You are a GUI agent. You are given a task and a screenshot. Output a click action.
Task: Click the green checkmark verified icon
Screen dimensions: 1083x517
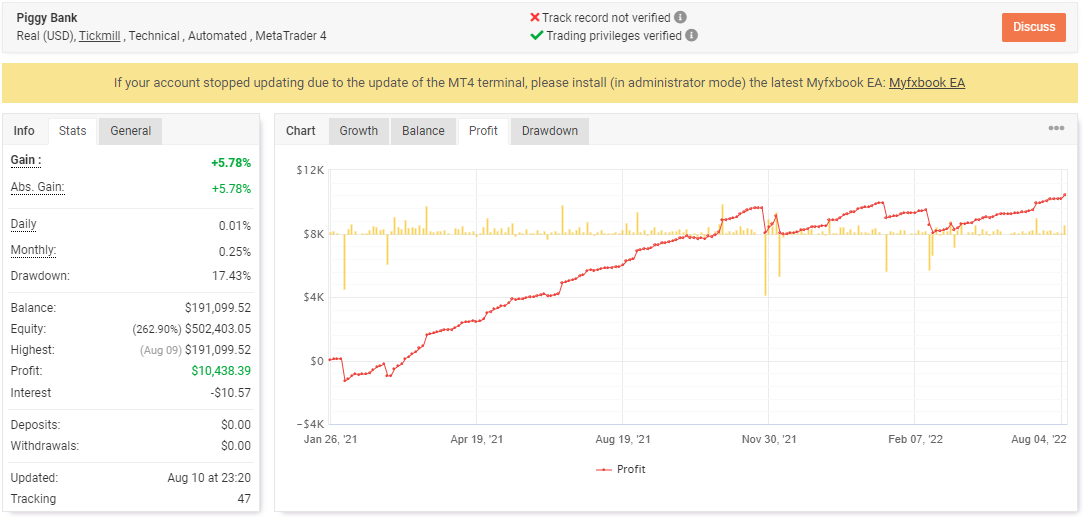537,35
